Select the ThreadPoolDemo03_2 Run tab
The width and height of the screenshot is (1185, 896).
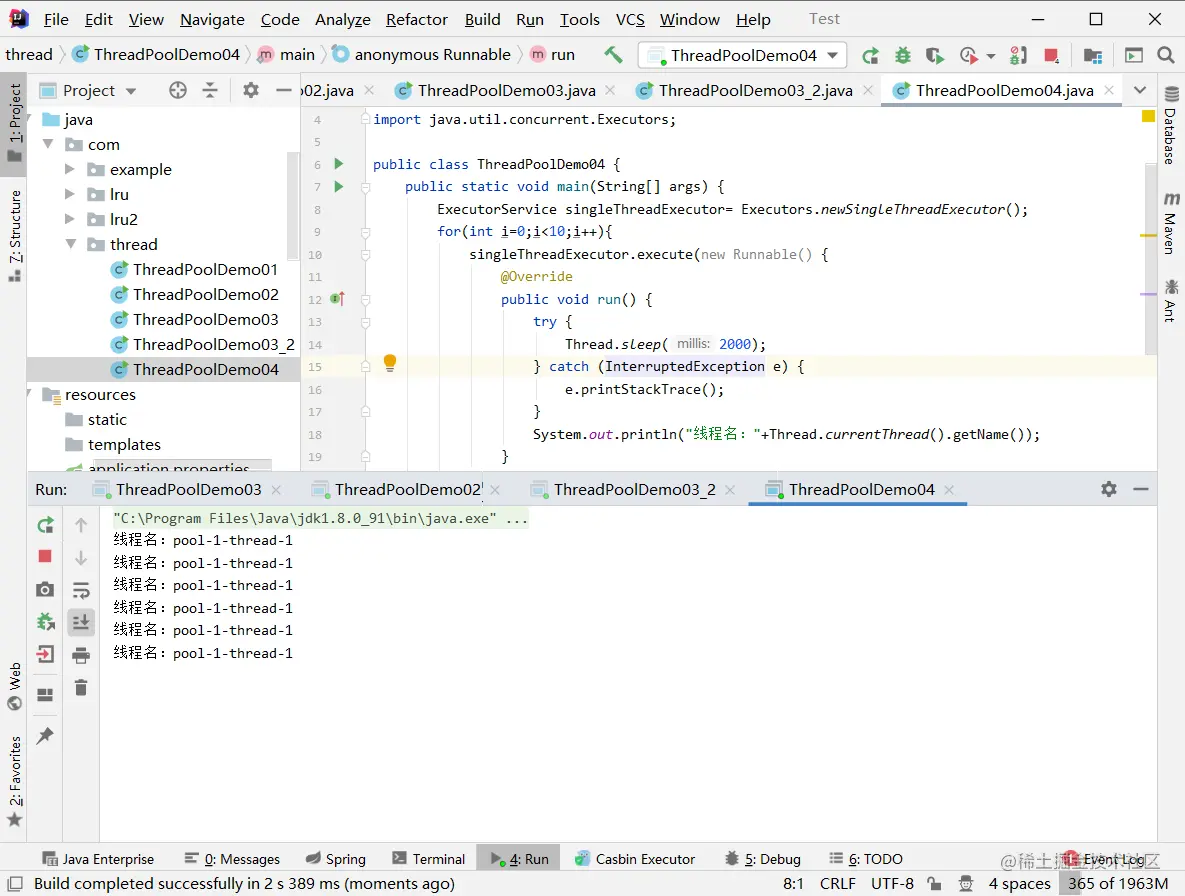[634, 490]
